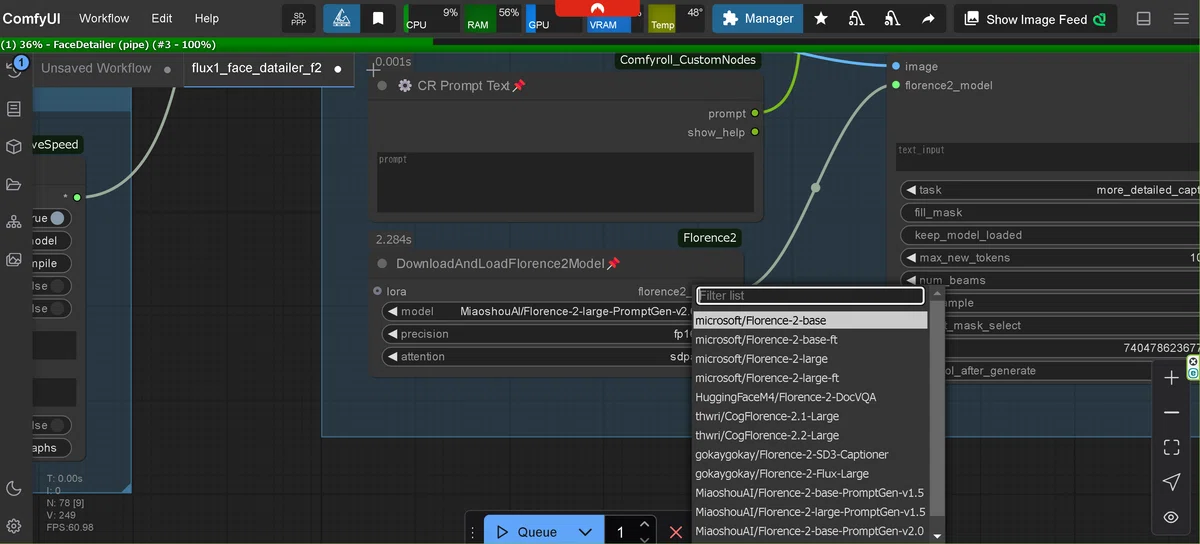Open the workflow list sidebar icon

coord(14,109)
